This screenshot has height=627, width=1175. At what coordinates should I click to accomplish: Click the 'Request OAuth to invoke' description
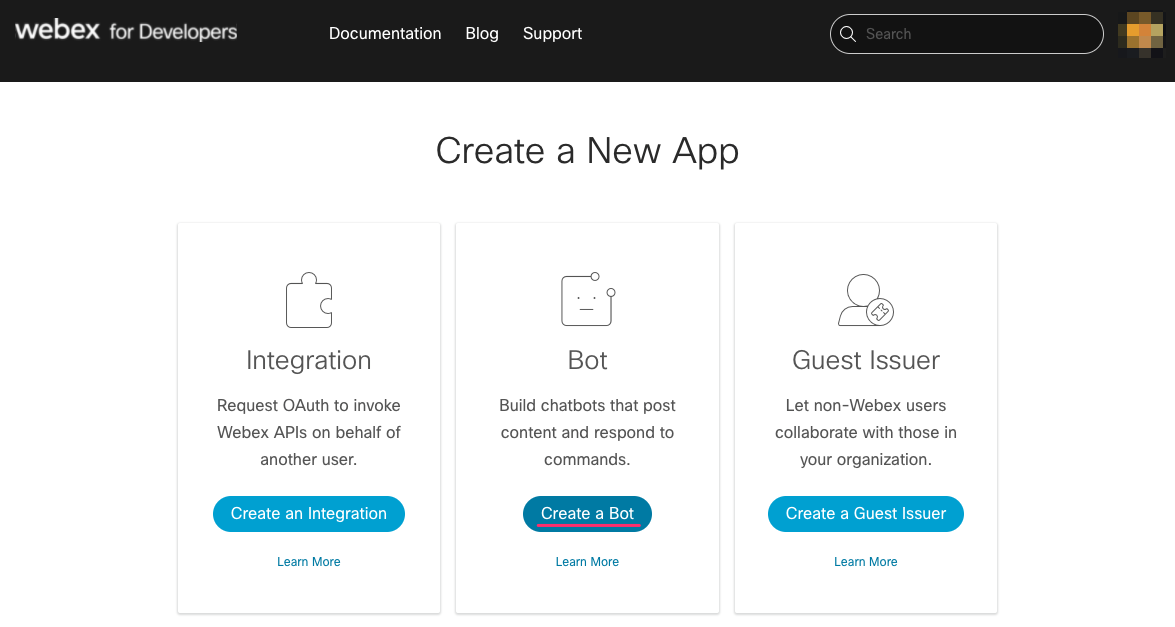click(309, 432)
